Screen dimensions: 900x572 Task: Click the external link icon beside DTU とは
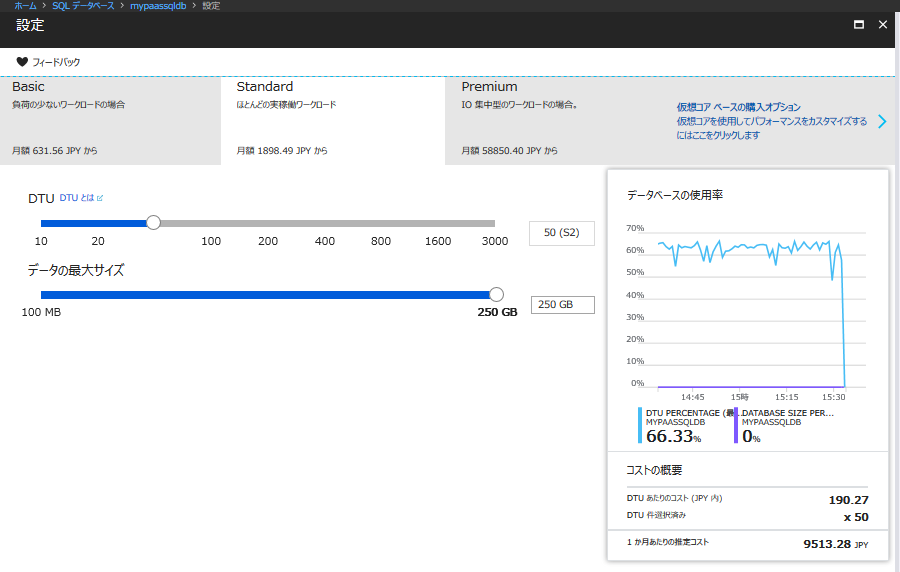pos(100,198)
